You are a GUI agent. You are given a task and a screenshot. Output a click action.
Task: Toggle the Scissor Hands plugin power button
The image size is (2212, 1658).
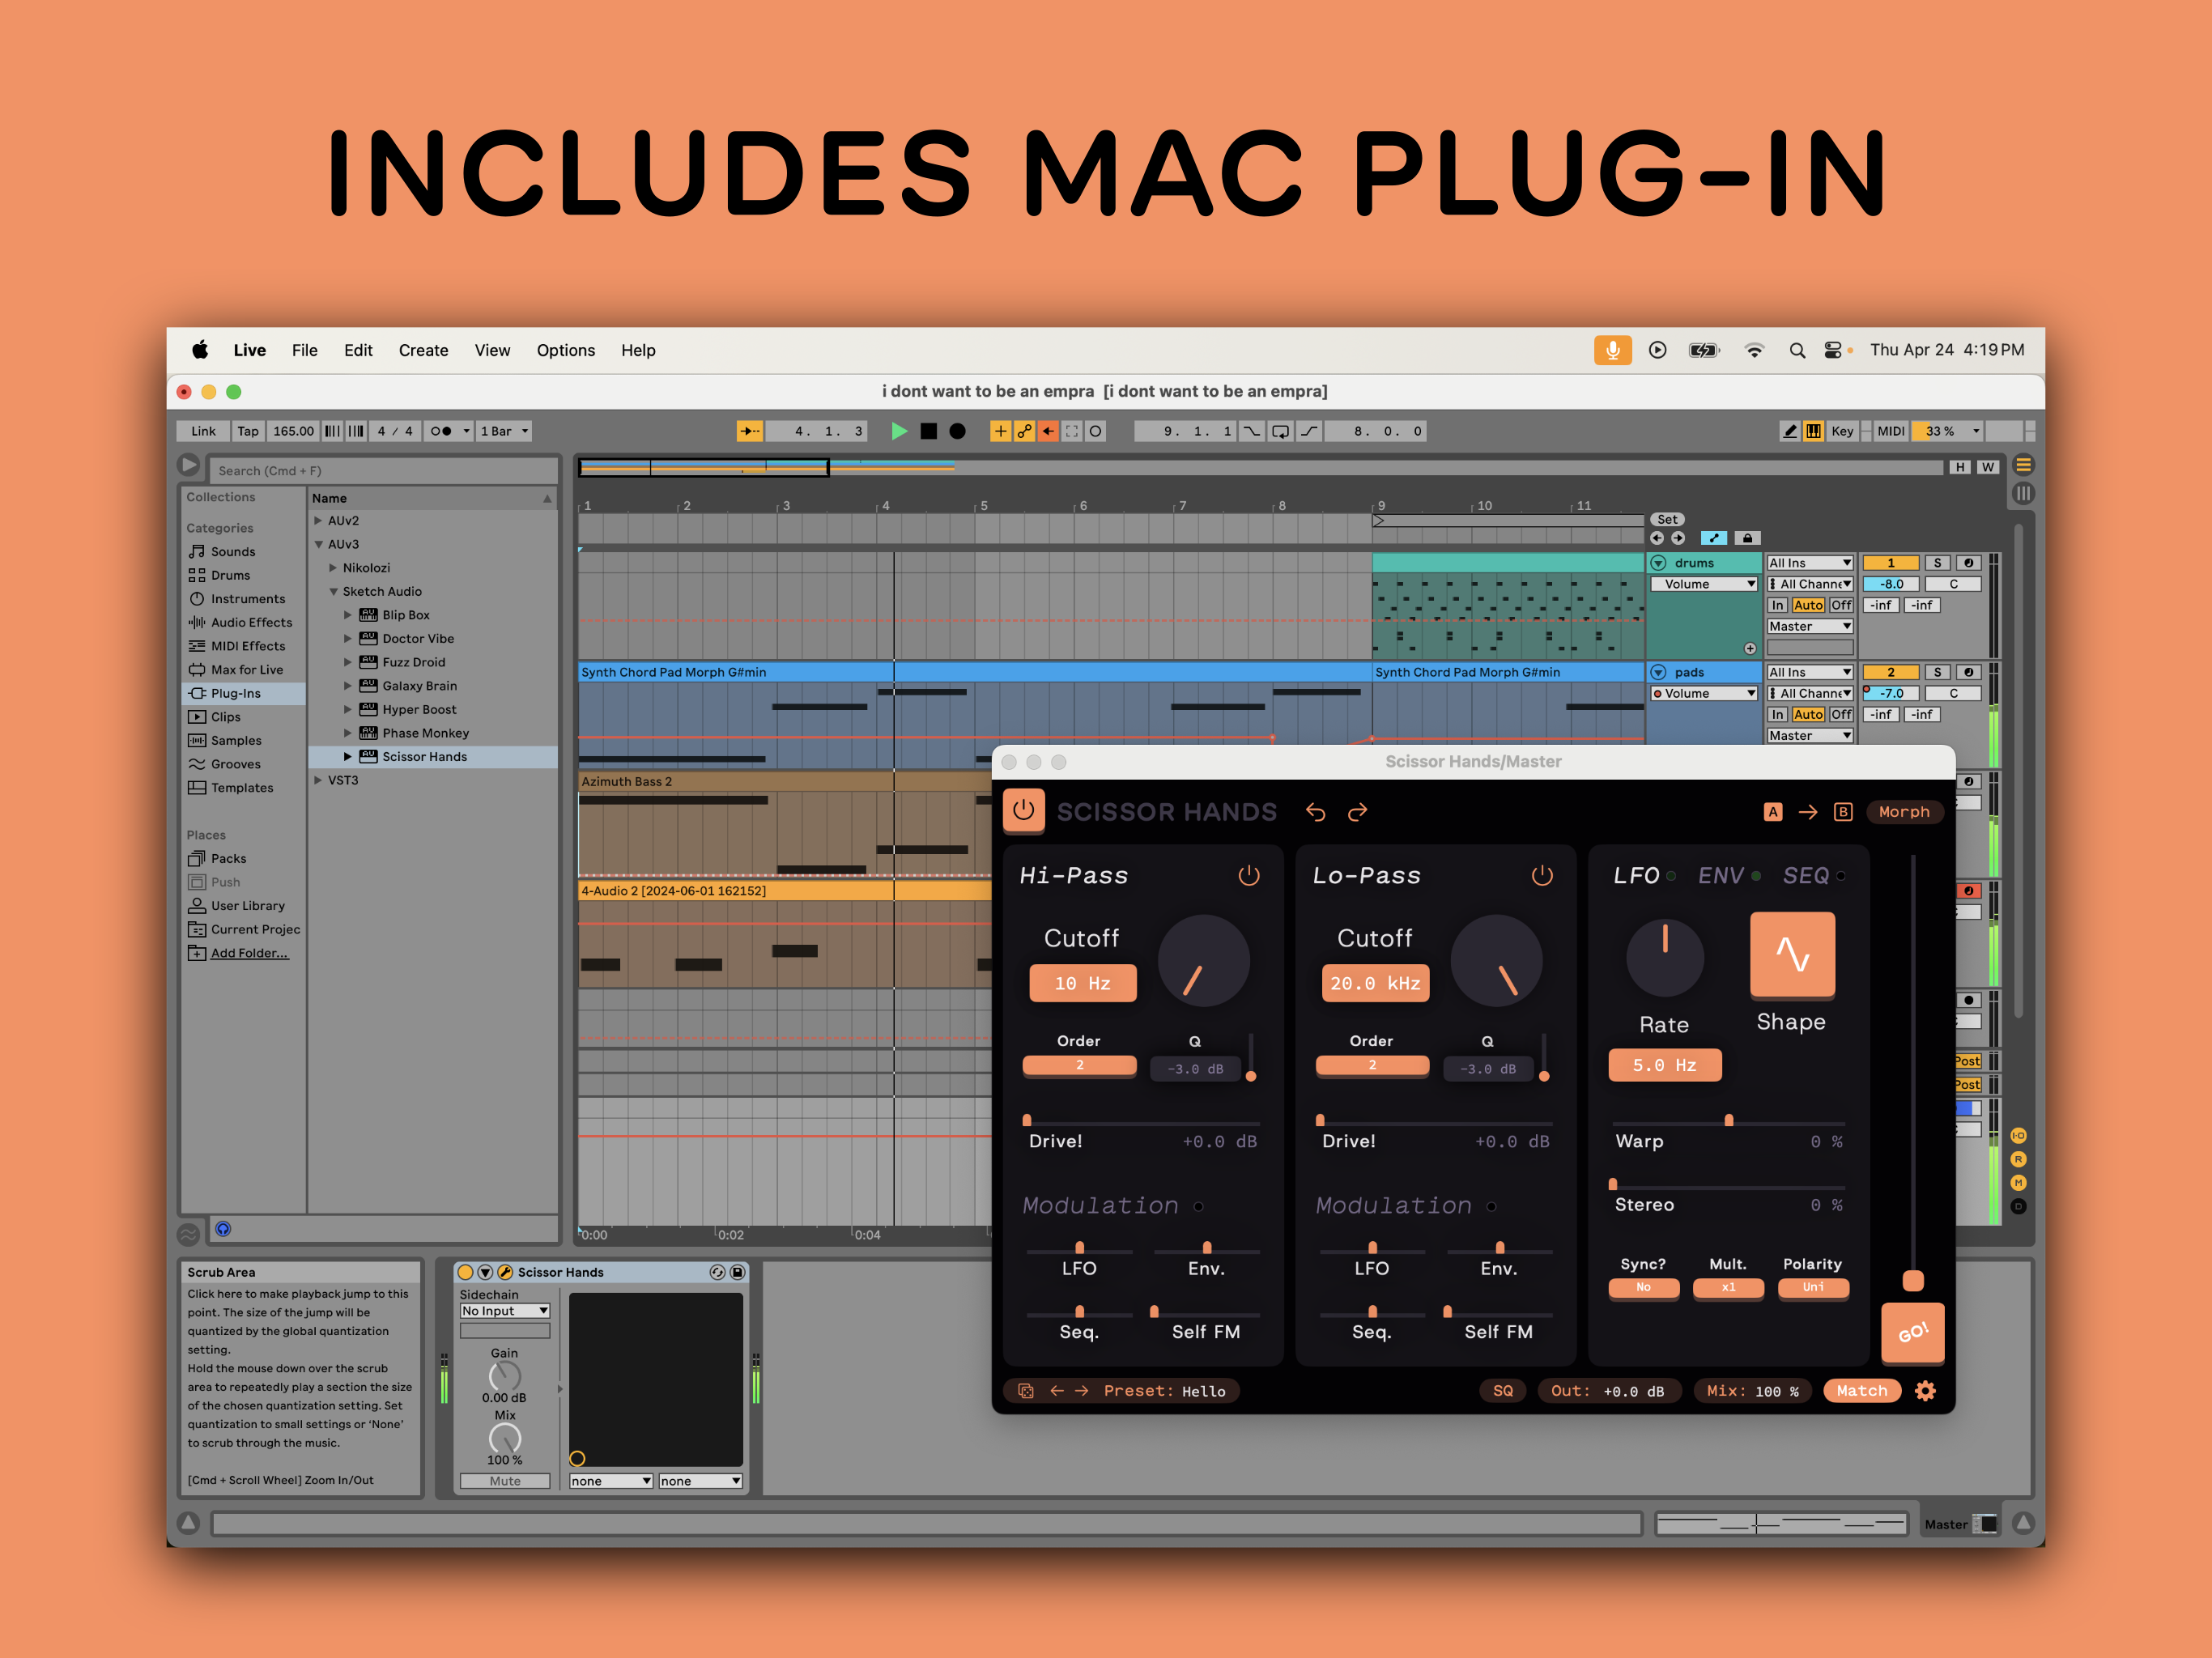tap(1023, 811)
